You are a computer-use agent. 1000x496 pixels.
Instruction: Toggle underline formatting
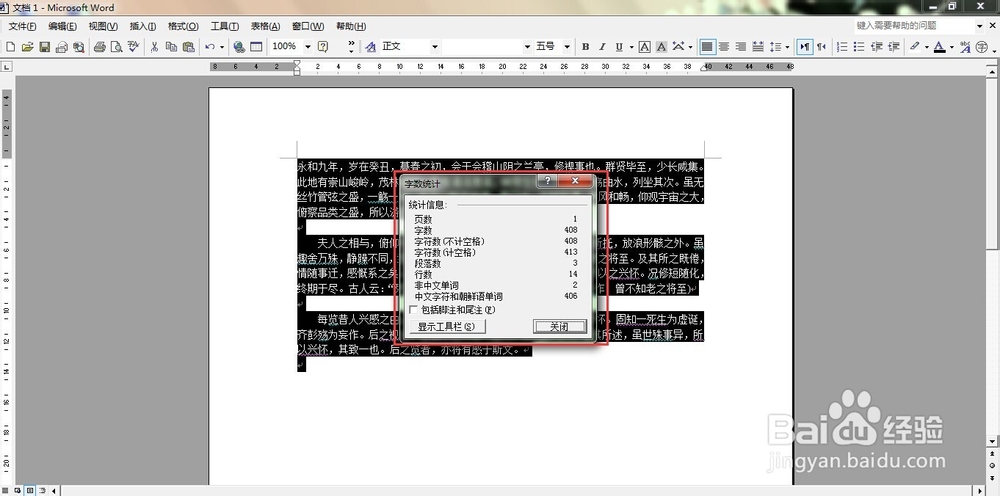point(619,47)
